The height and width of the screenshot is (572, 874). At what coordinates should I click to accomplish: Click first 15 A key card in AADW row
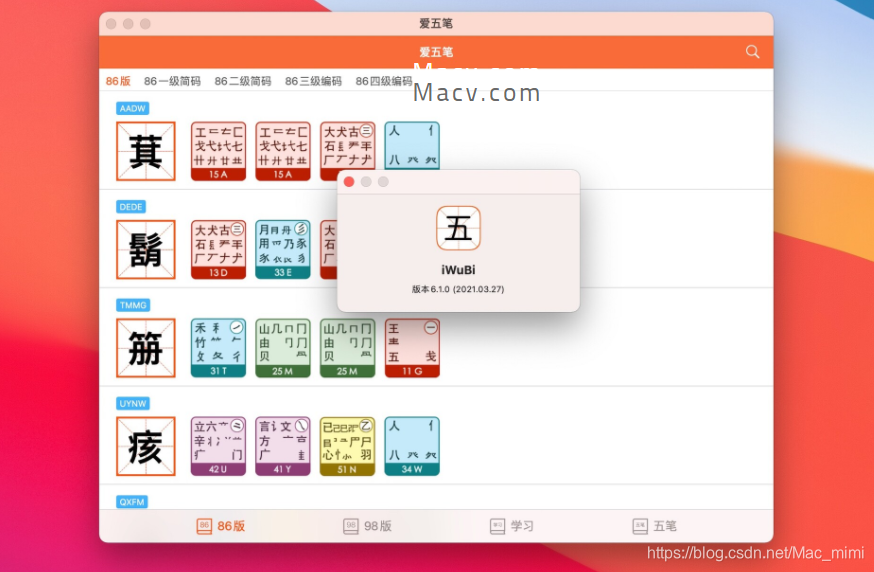218,151
